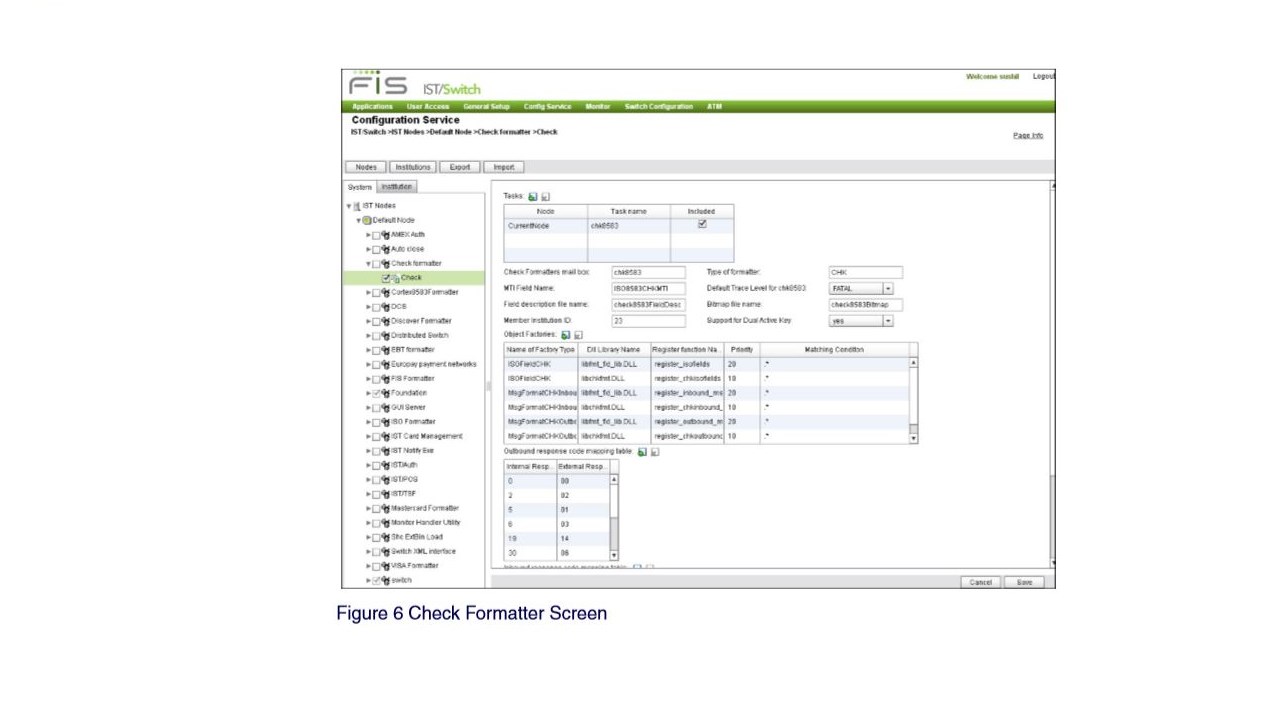
Task: Click the Import button
Action: [504, 167]
